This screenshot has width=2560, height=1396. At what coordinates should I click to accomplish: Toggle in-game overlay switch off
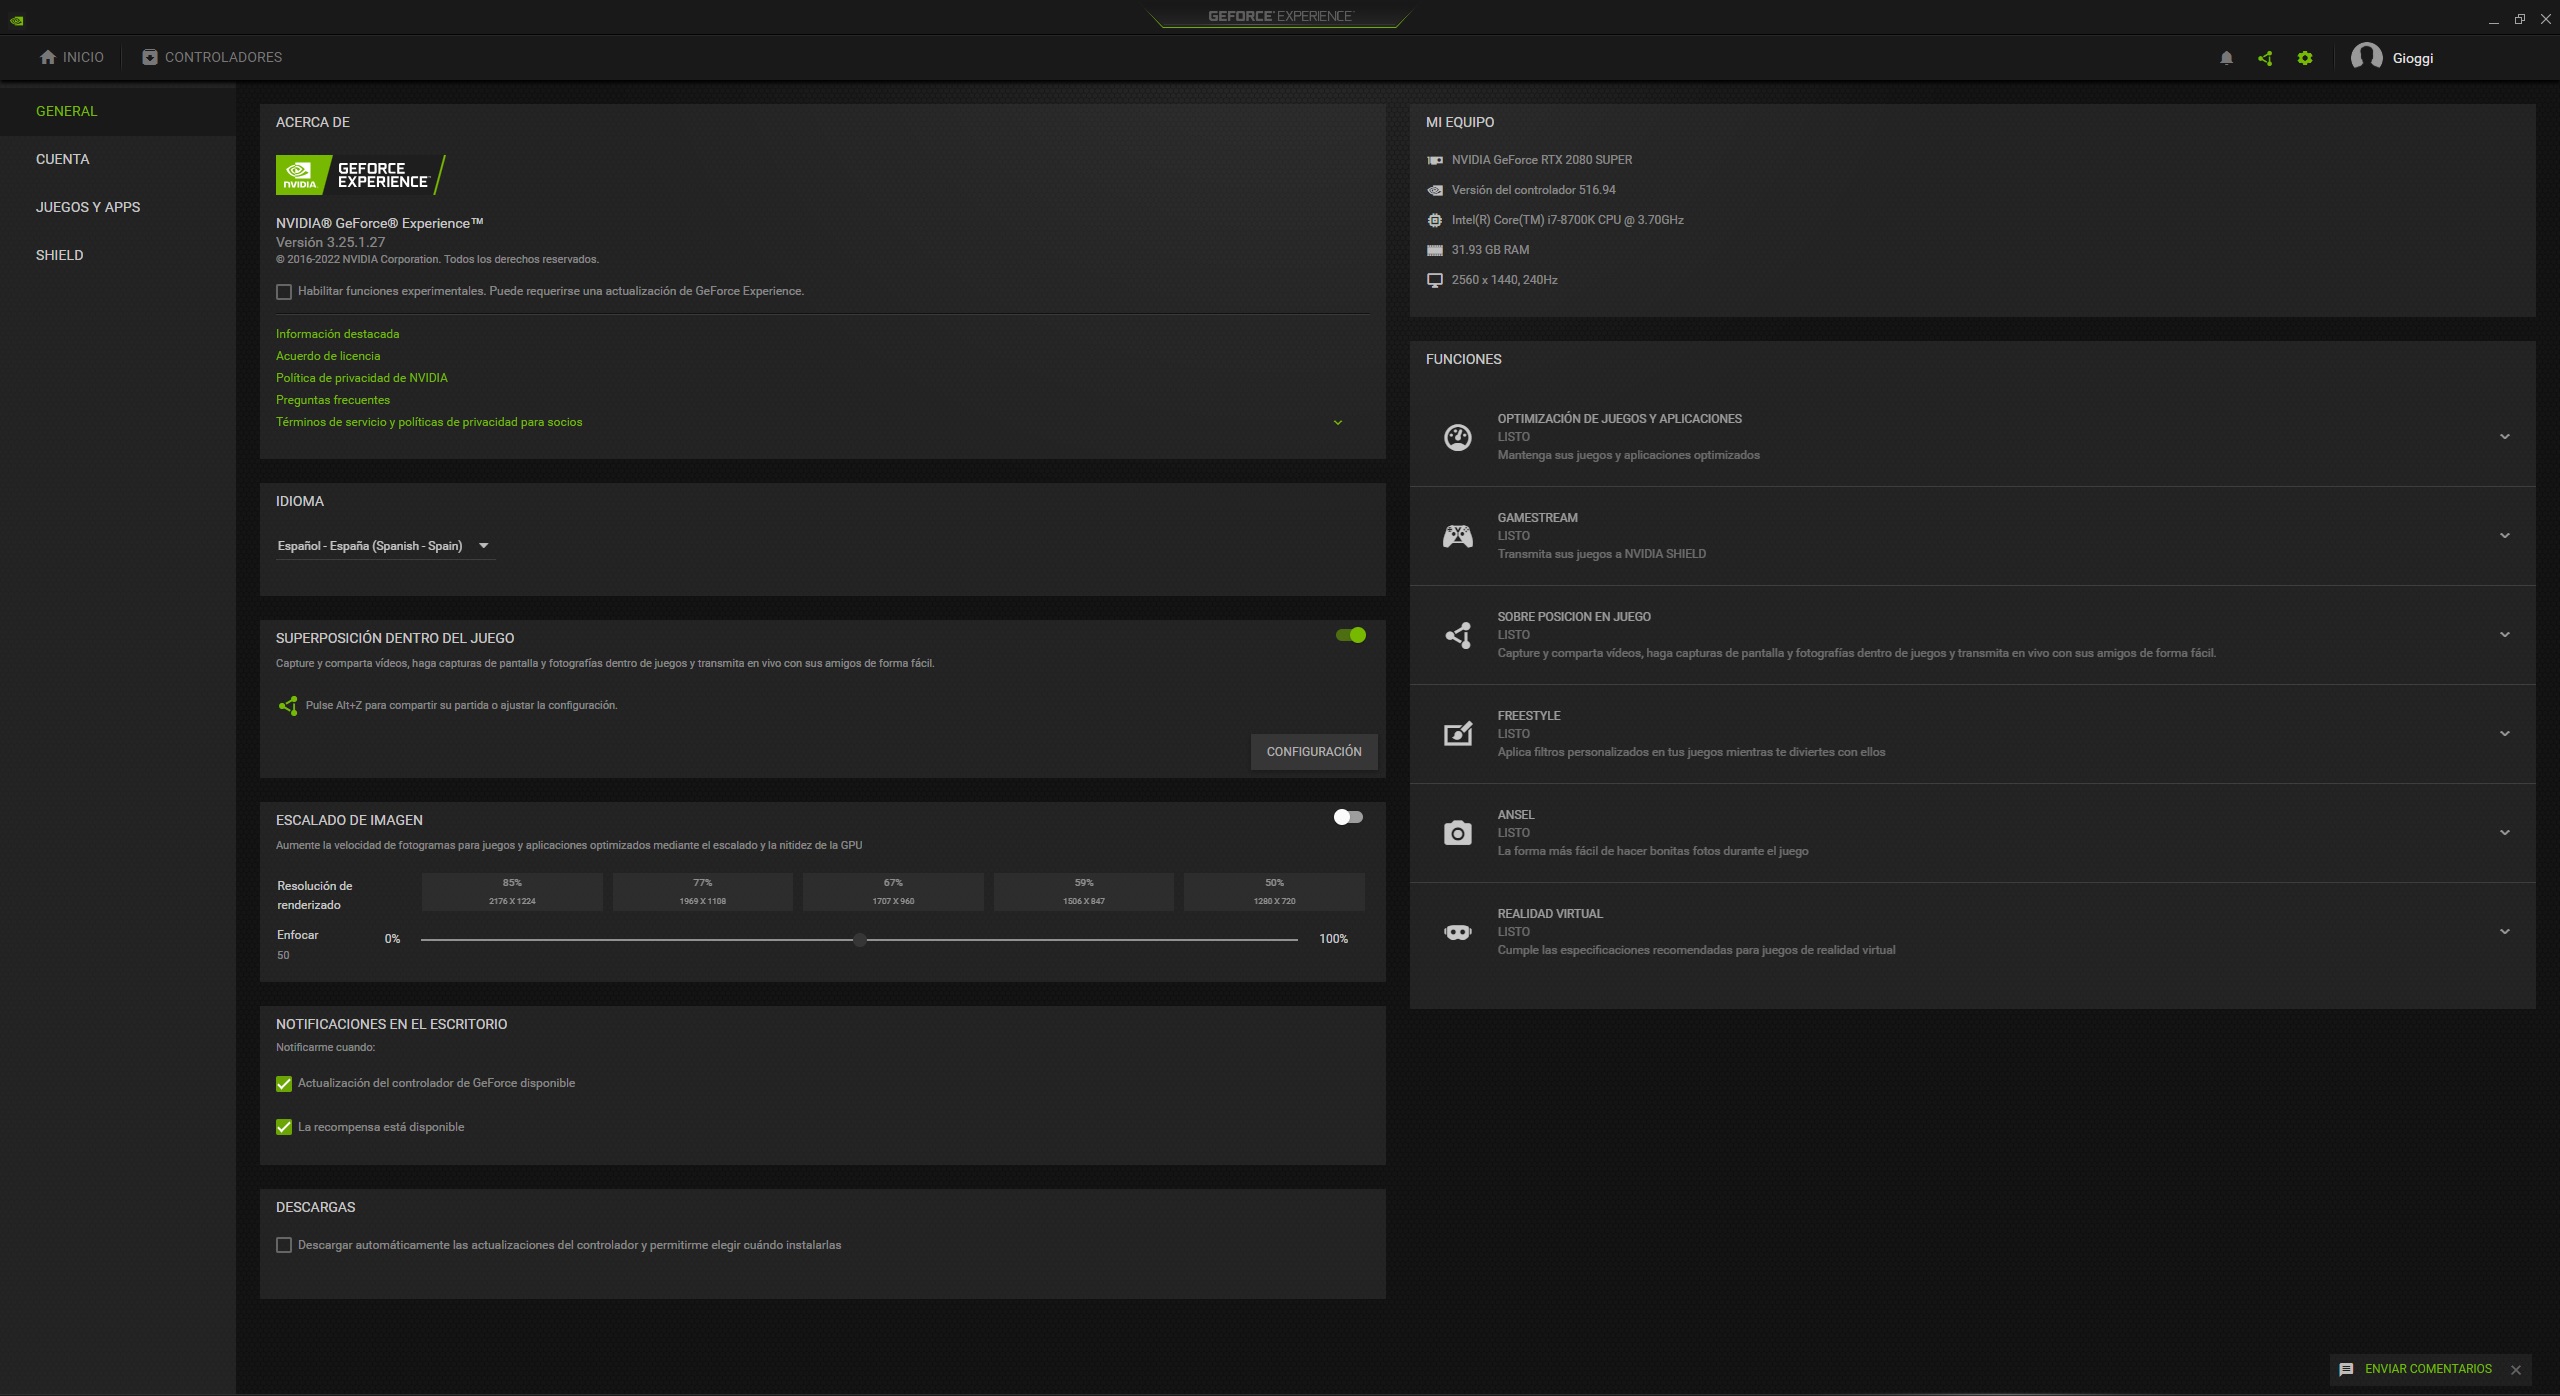1351,635
